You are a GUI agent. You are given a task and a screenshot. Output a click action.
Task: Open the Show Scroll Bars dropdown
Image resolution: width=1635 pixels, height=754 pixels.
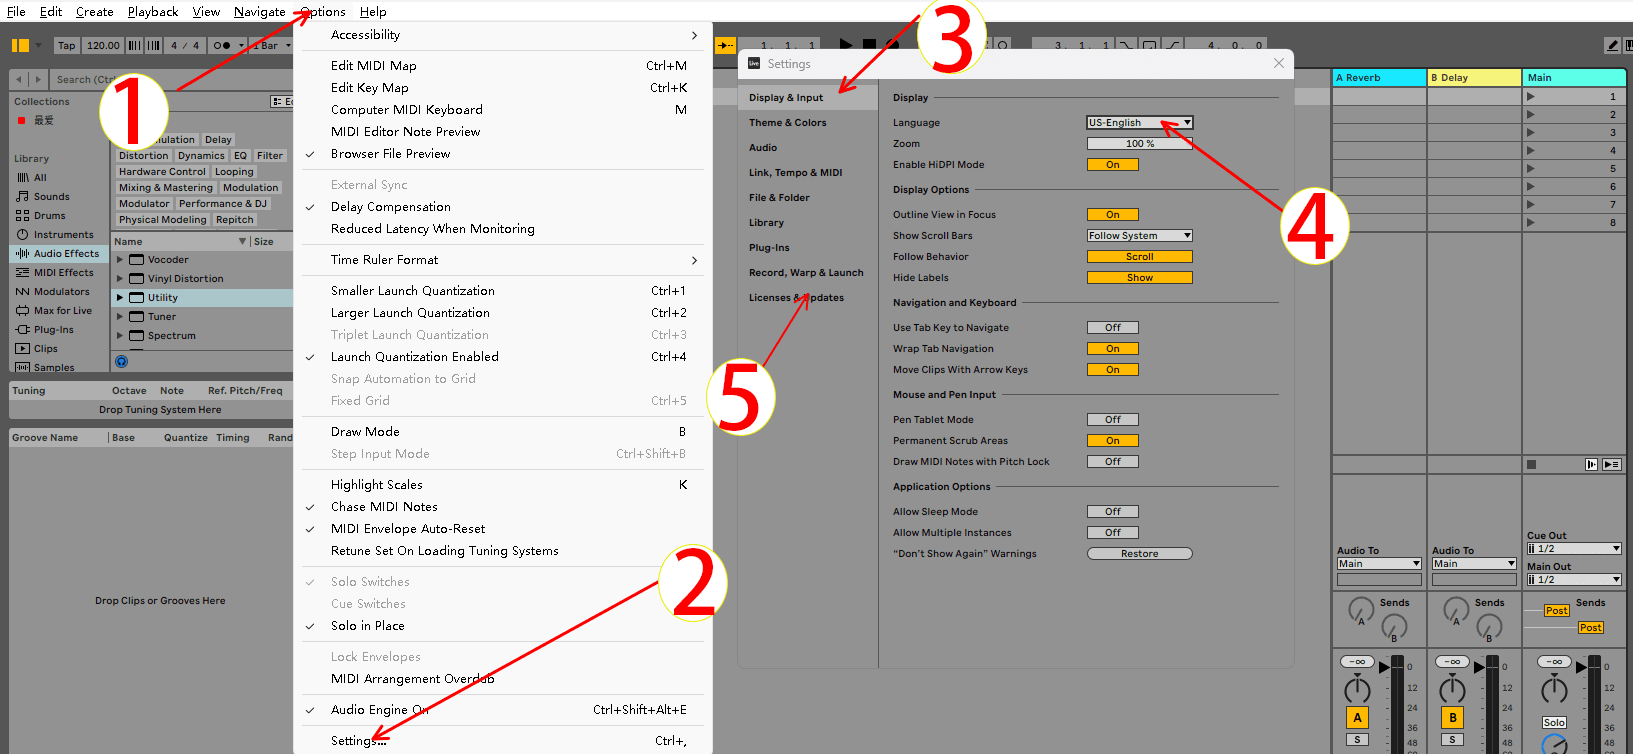1140,236
